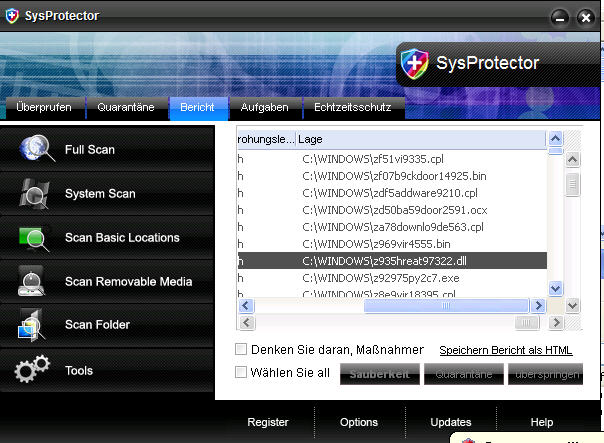Click the large SysProtector shield logo
Viewport: 604px width, 443px height.
pyautogui.click(x=414, y=64)
